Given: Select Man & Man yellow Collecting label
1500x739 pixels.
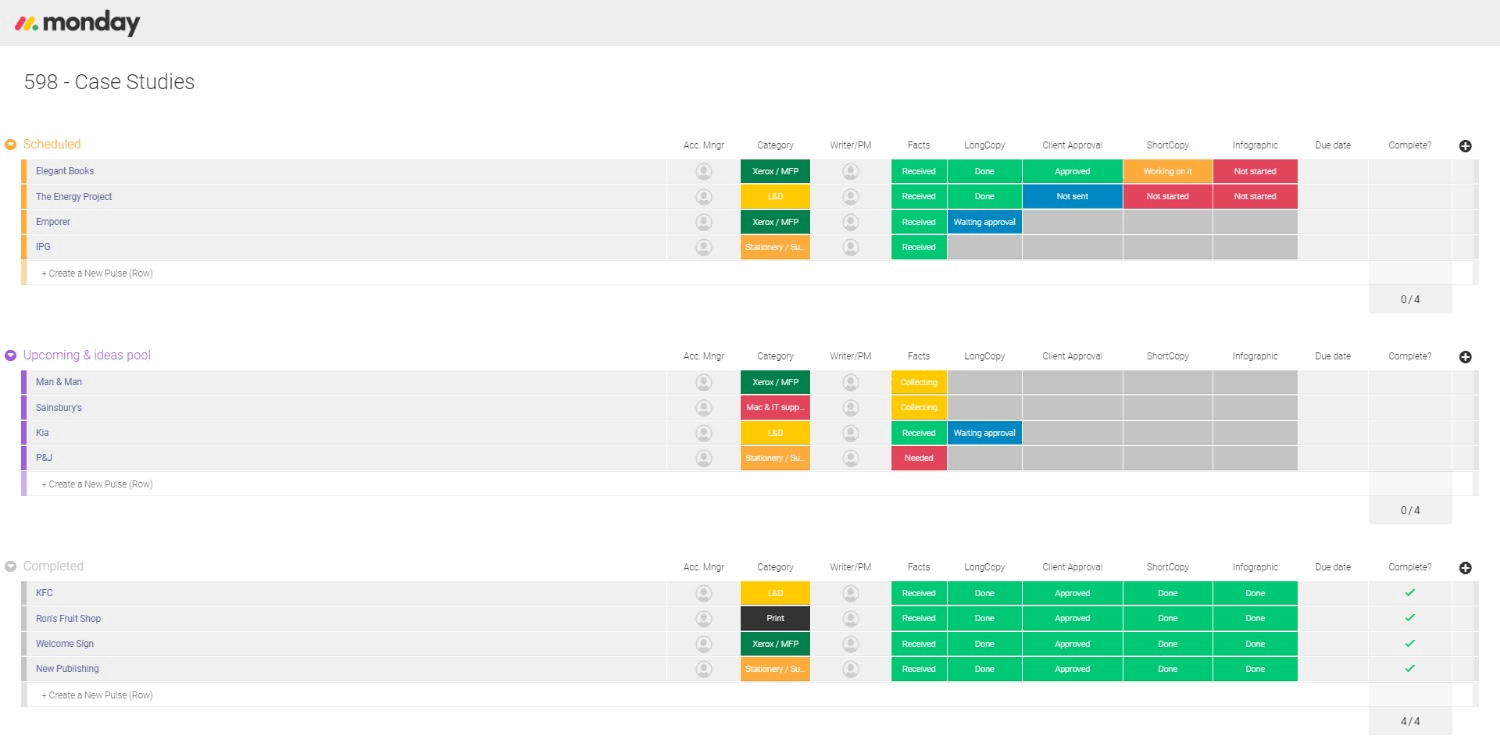Looking at the screenshot, I should click(919, 383).
